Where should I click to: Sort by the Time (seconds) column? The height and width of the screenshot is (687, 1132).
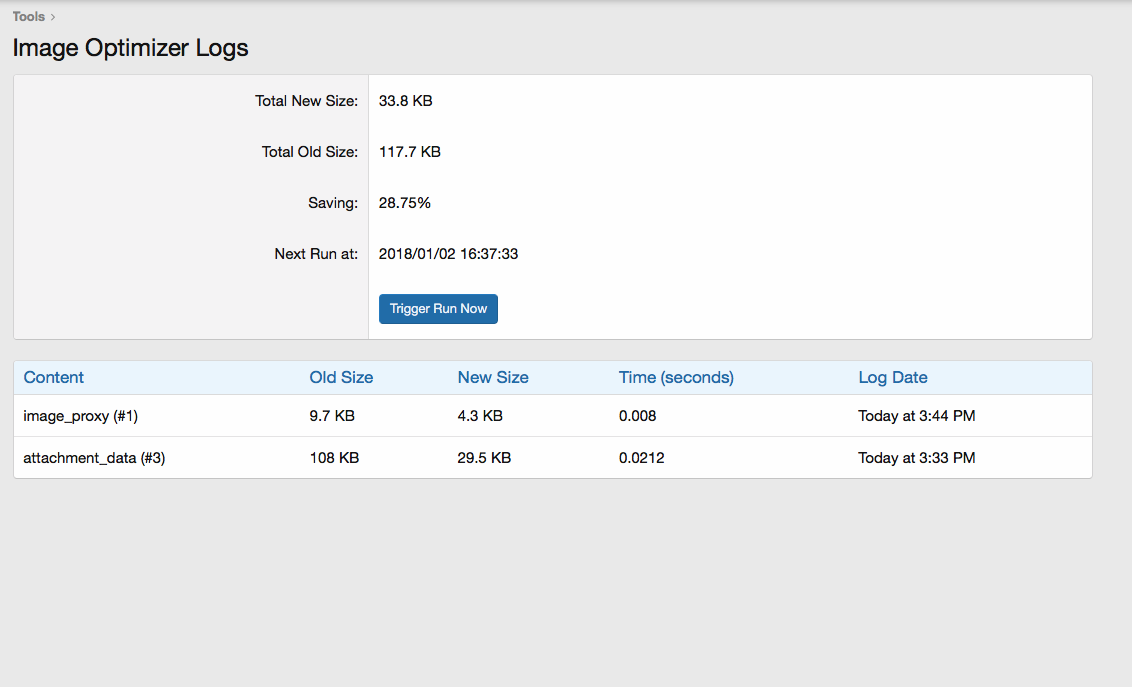[676, 377]
